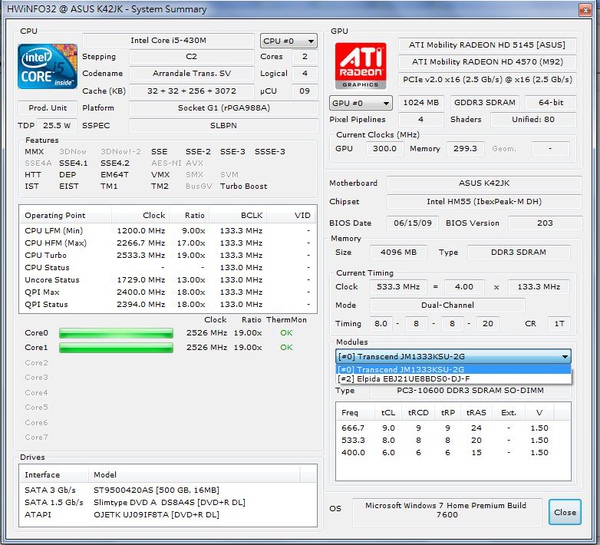Image resolution: width=600 pixels, height=545 pixels.
Task: Click the Shaders field Unified: 80
Action: tap(533, 119)
